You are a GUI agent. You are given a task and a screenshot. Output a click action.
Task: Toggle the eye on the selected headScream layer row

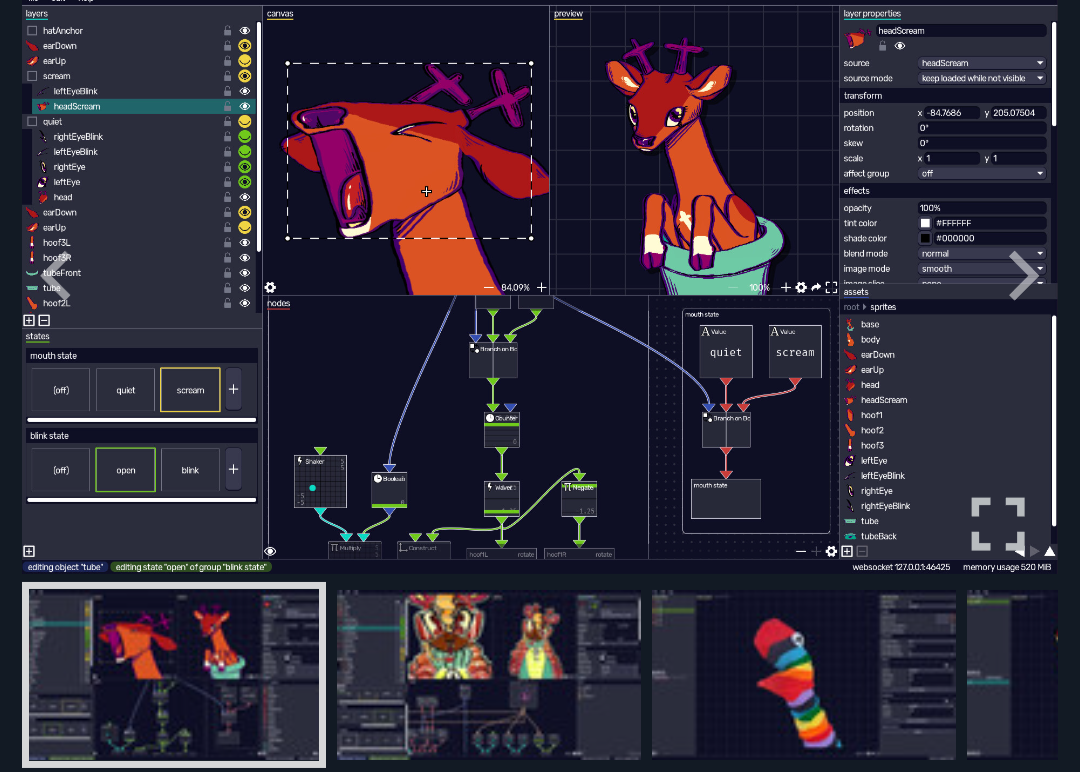(245, 106)
